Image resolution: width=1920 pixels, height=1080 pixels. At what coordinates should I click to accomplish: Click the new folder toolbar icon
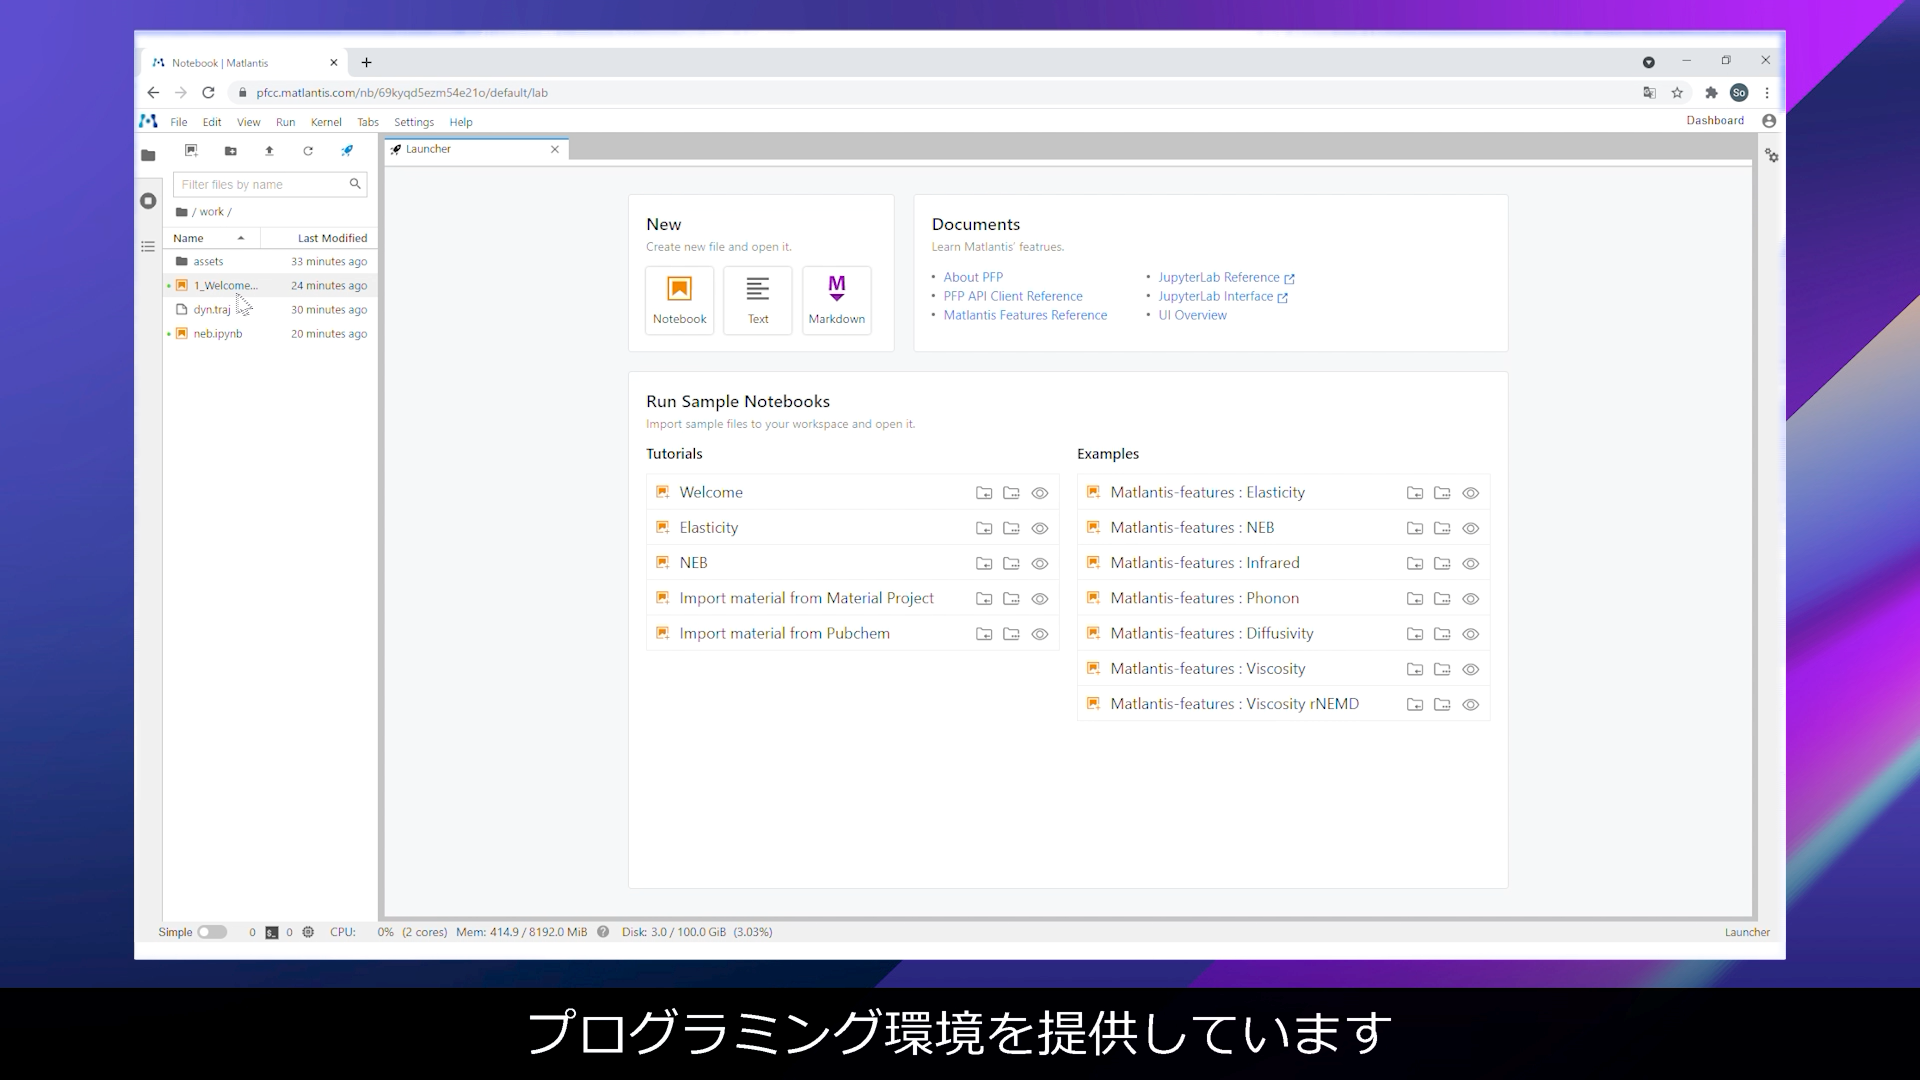[230, 151]
